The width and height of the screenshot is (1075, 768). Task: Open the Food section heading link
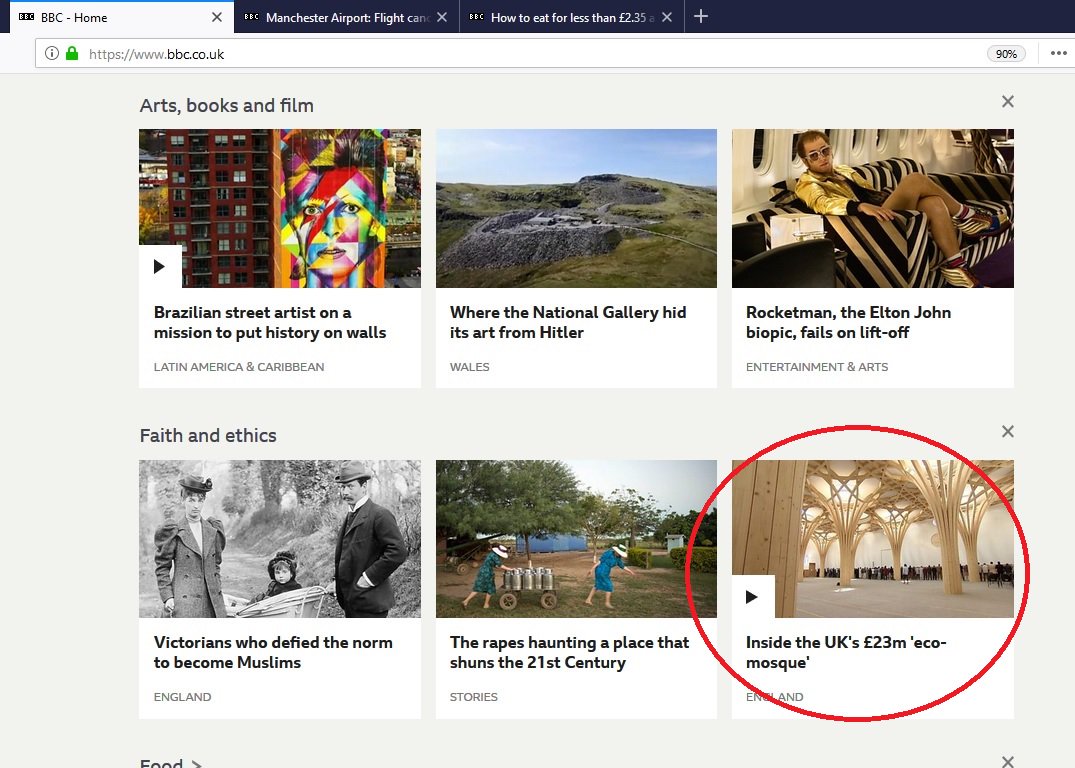point(171,763)
